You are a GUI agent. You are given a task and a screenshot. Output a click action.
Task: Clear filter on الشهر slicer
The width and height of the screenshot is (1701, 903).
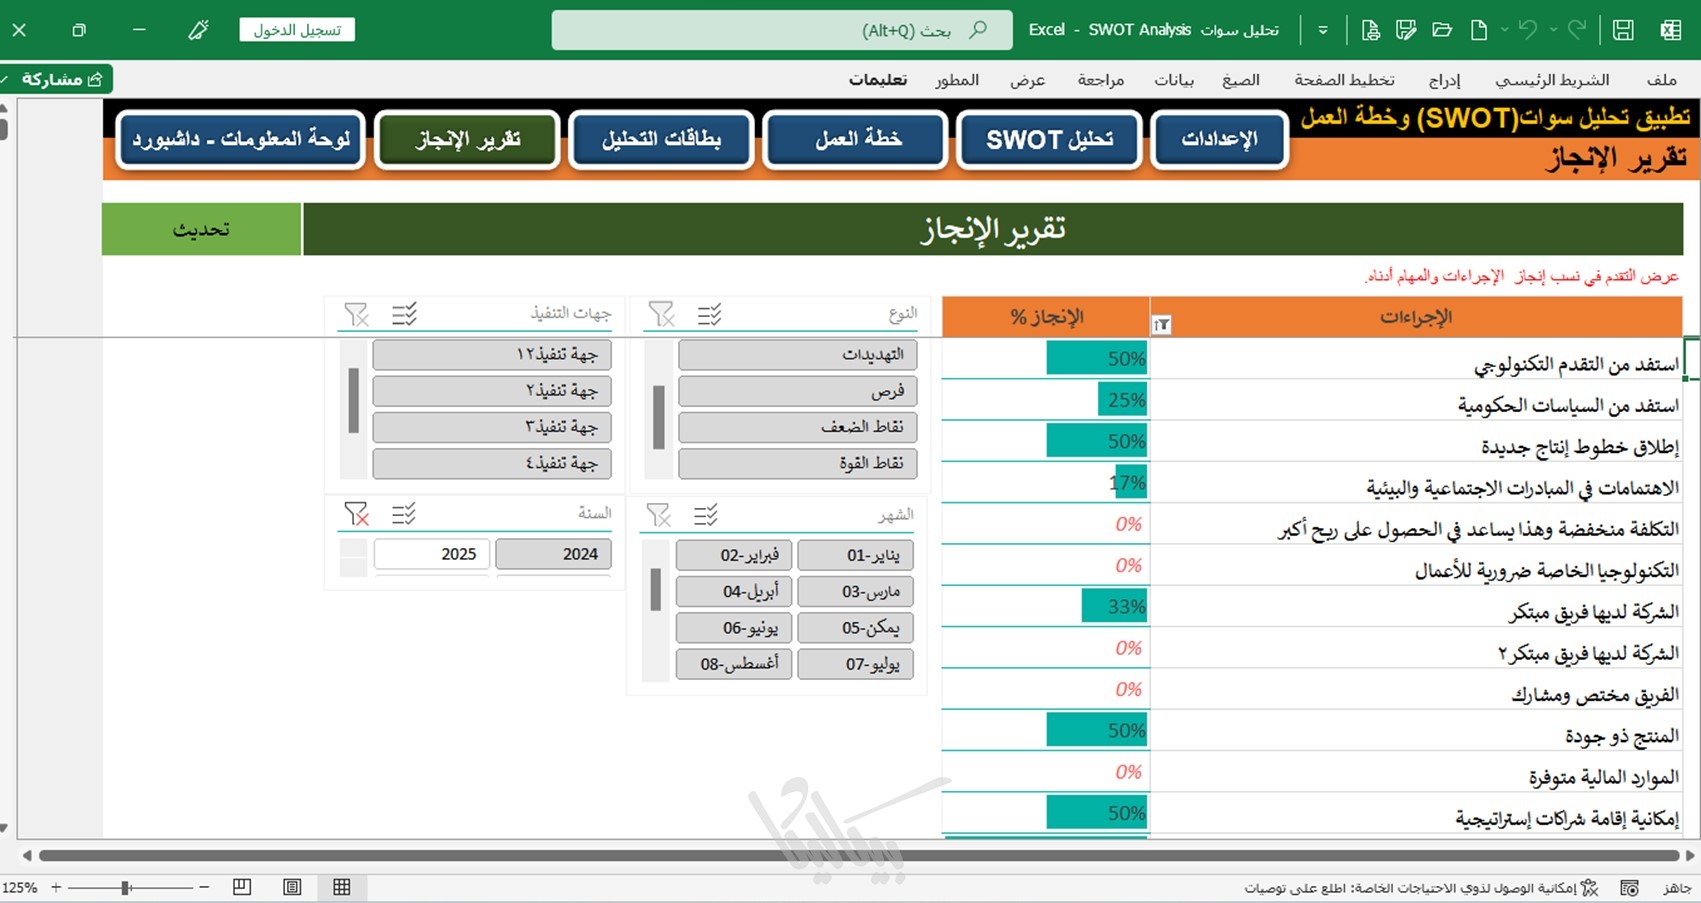pos(659,515)
